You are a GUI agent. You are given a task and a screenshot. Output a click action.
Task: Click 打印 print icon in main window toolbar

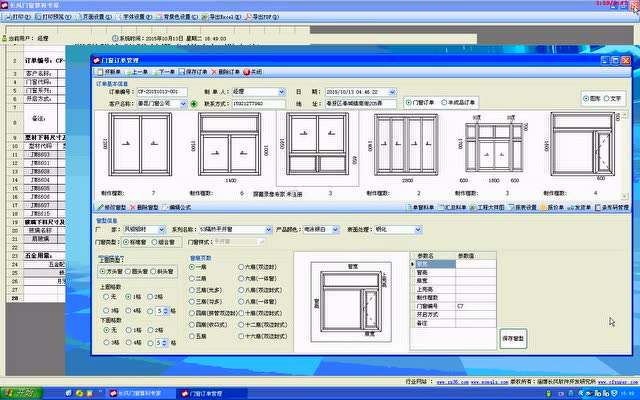pos(18,17)
